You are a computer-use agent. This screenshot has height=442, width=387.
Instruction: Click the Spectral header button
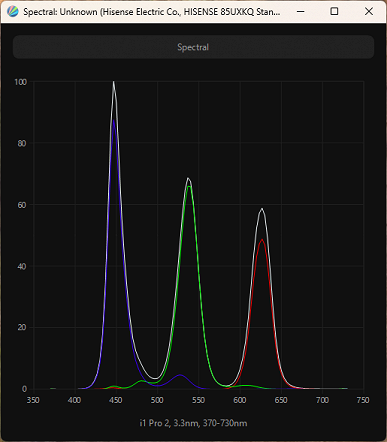coord(193,47)
